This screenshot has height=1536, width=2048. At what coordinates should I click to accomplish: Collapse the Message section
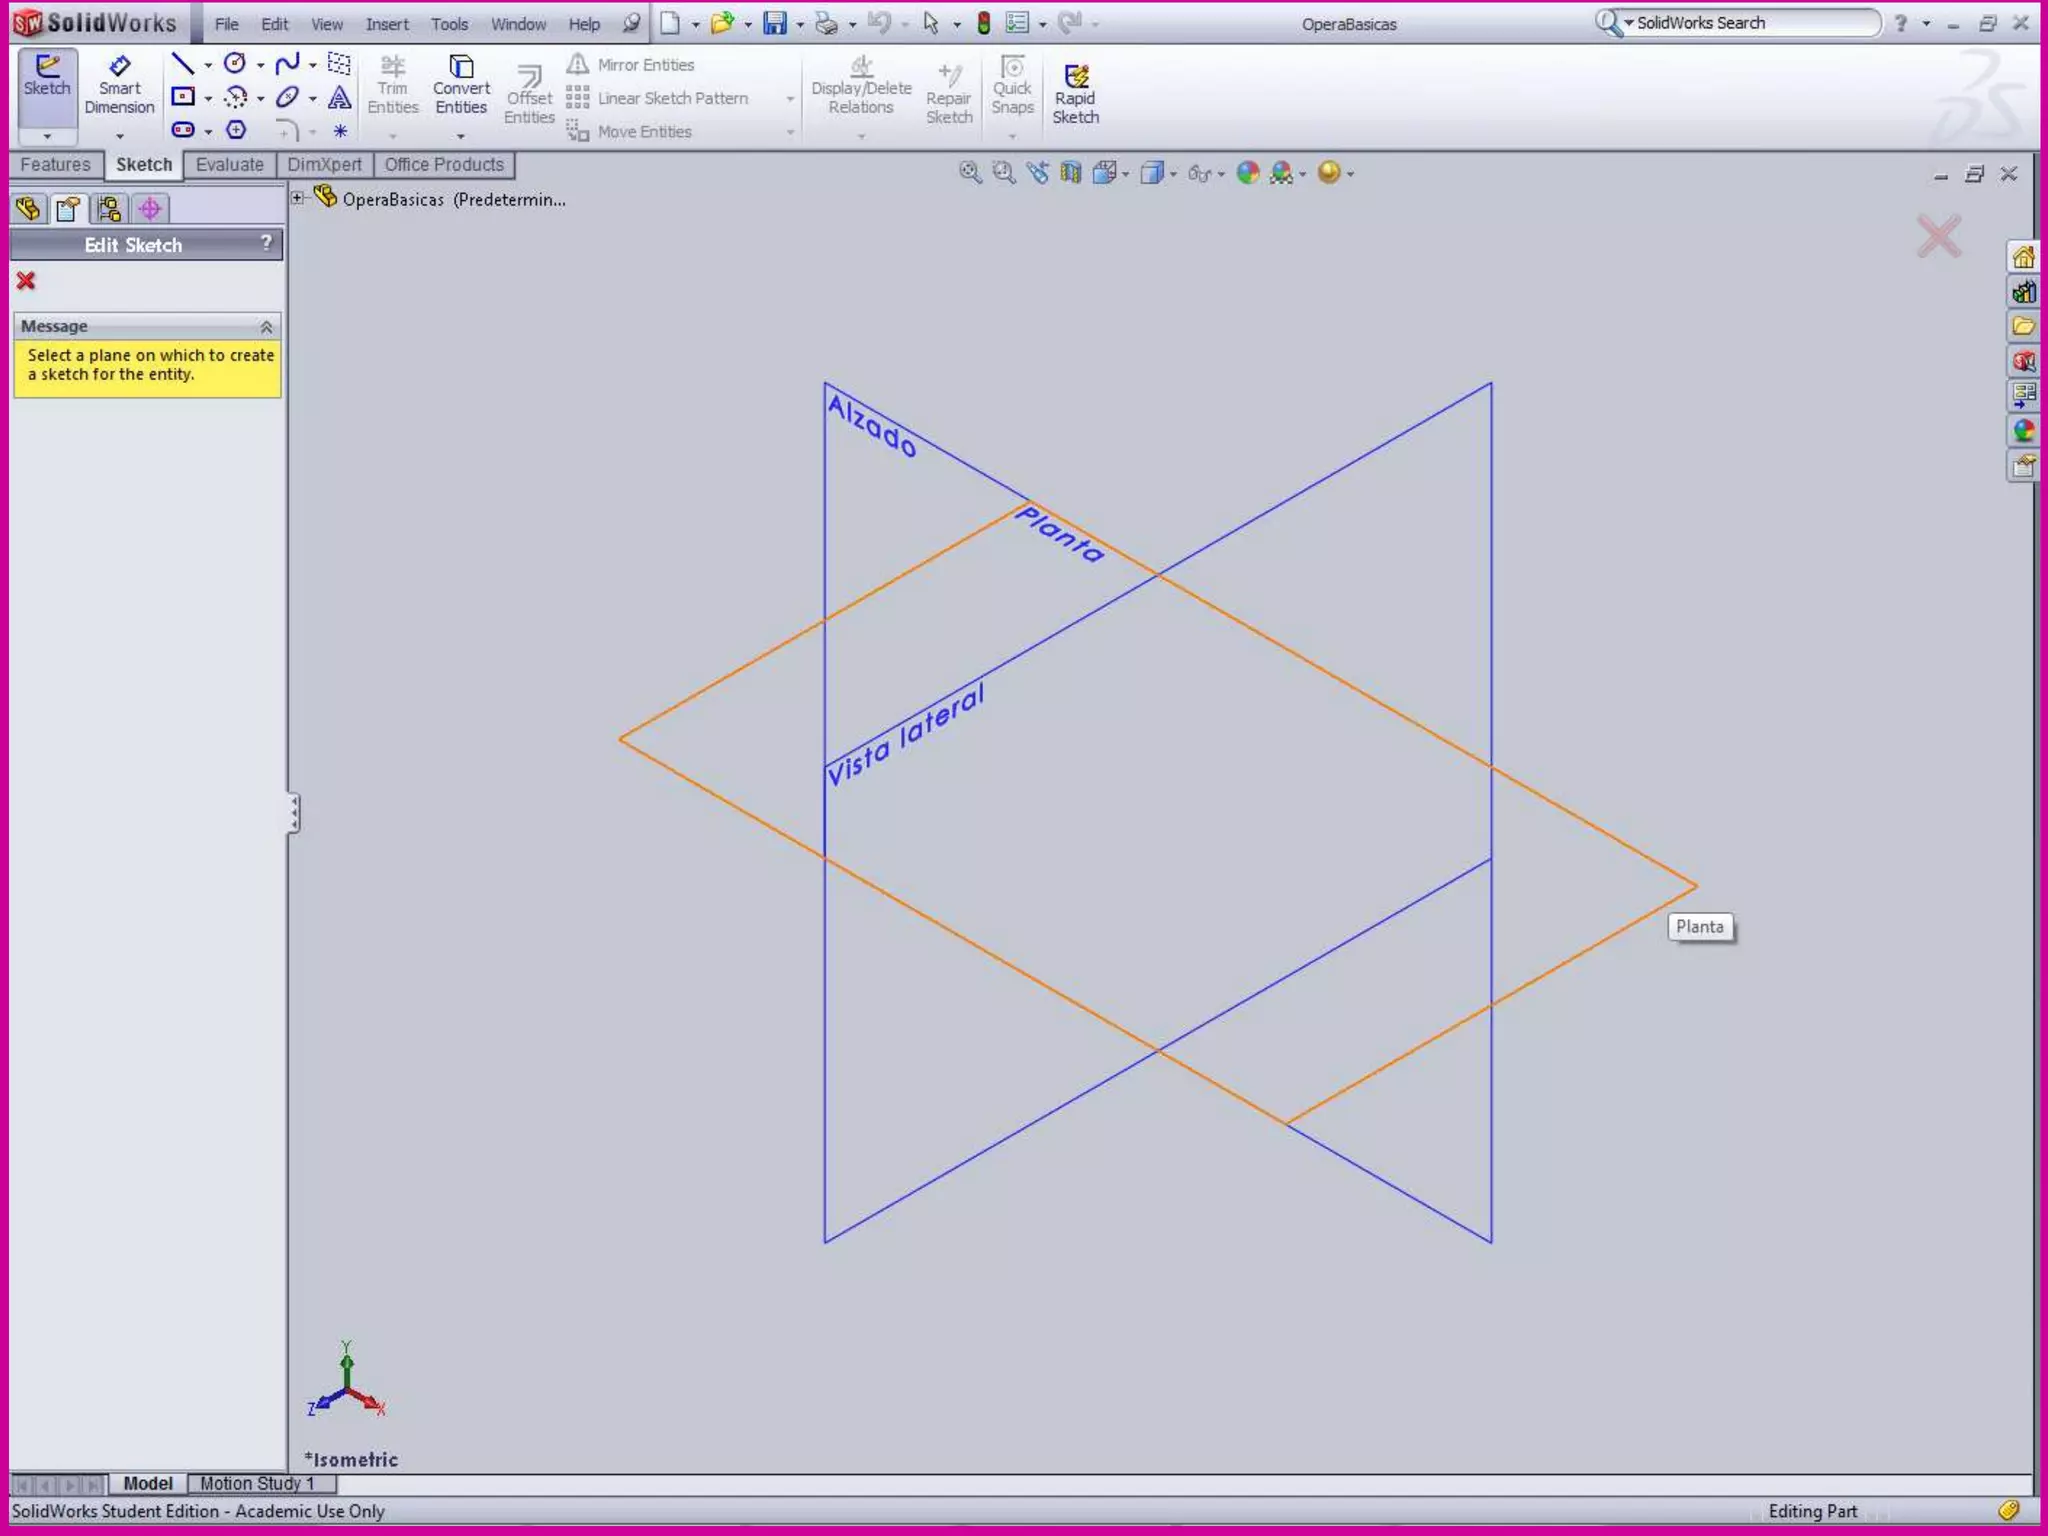click(x=266, y=327)
